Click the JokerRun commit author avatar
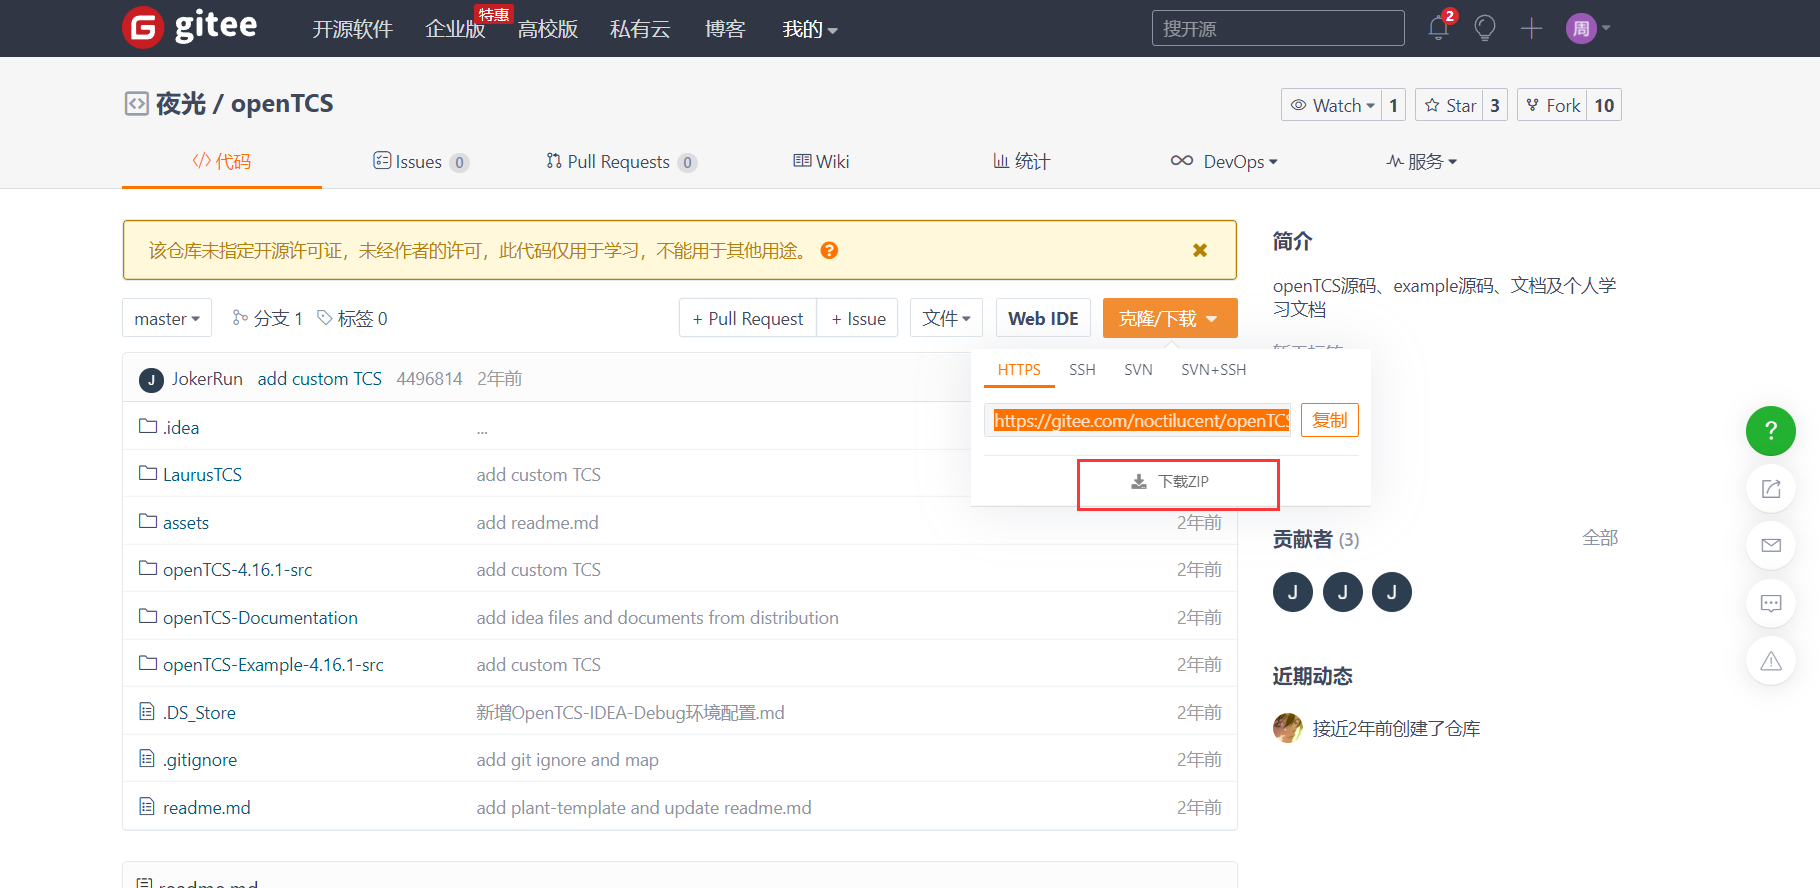The width and height of the screenshot is (1820, 888). pos(151,380)
